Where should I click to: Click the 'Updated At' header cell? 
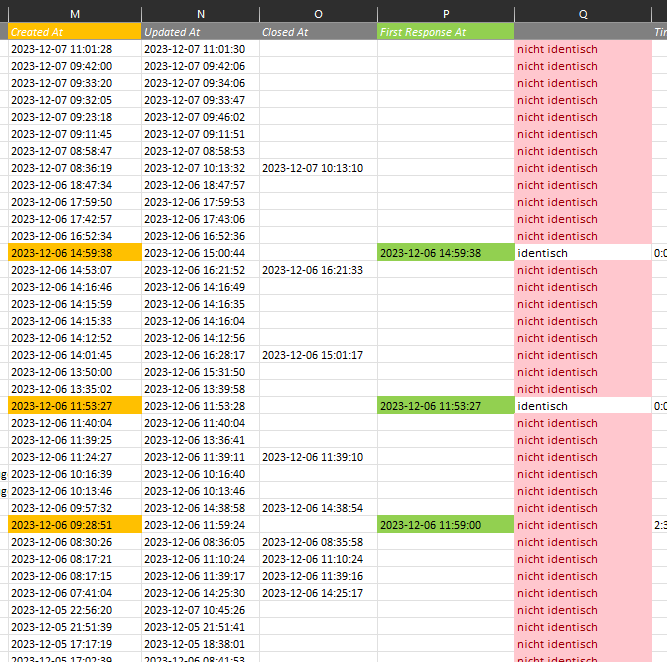pyautogui.click(x=200, y=32)
